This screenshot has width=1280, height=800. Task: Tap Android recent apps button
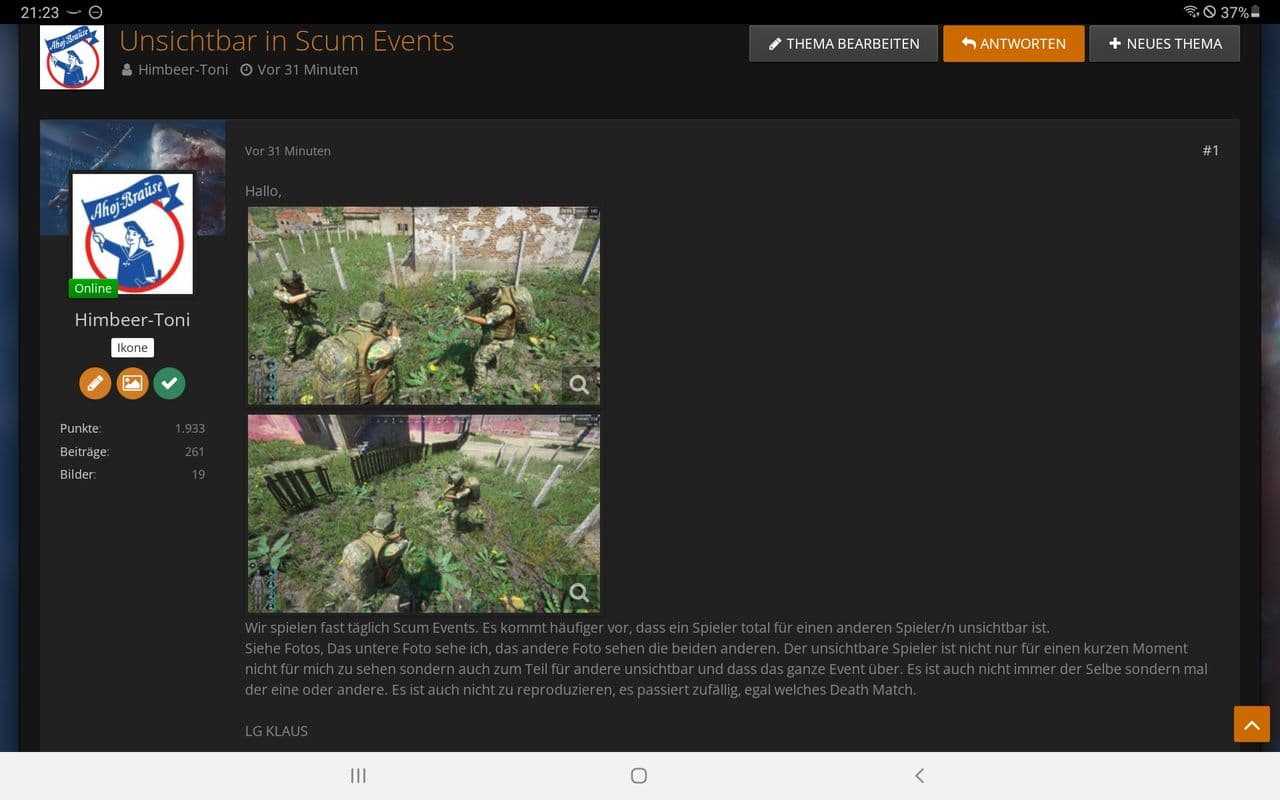(358, 775)
